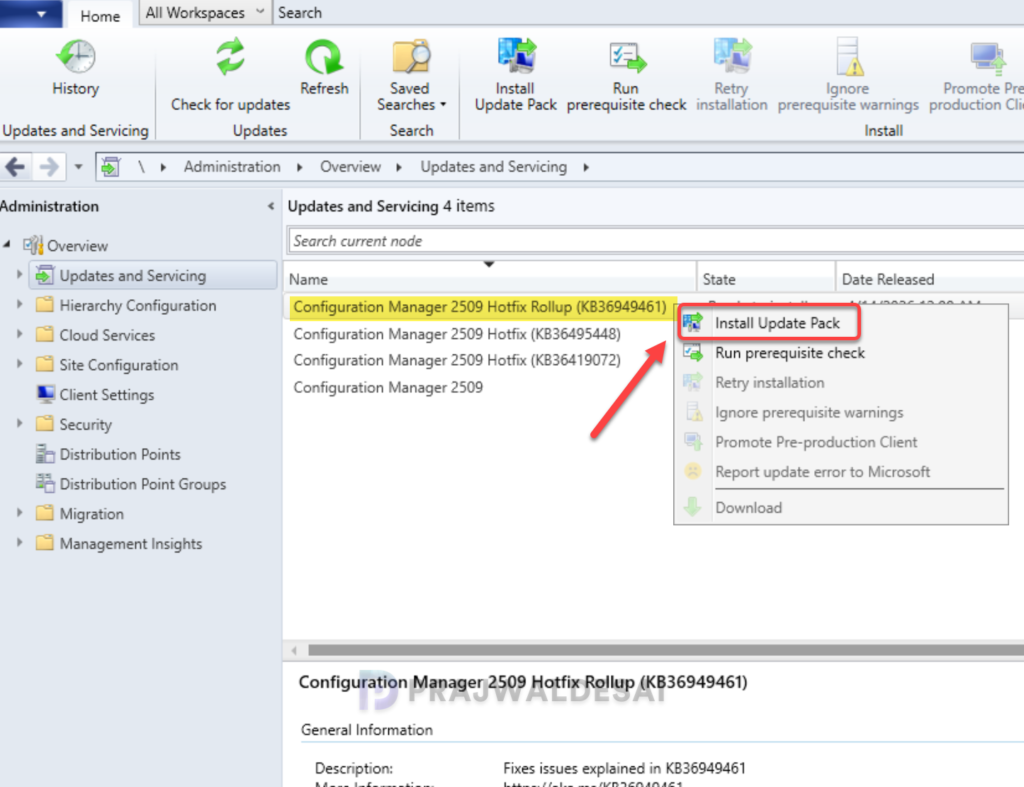The width and height of the screenshot is (1024, 787).
Task: Open the All Workspaces dropdown
Action: point(204,13)
